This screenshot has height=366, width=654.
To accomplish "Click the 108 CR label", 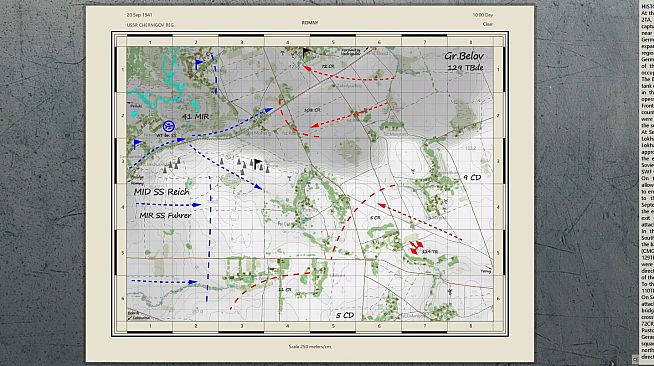I will click(x=312, y=110).
